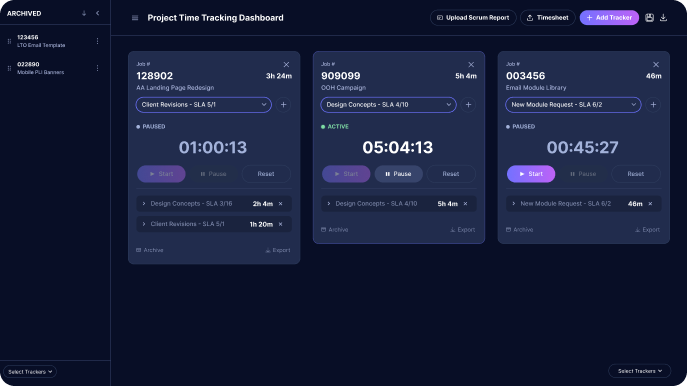The height and width of the screenshot is (386, 687).
Task: Open options menu for archived 022890
Action: tap(97, 68)
